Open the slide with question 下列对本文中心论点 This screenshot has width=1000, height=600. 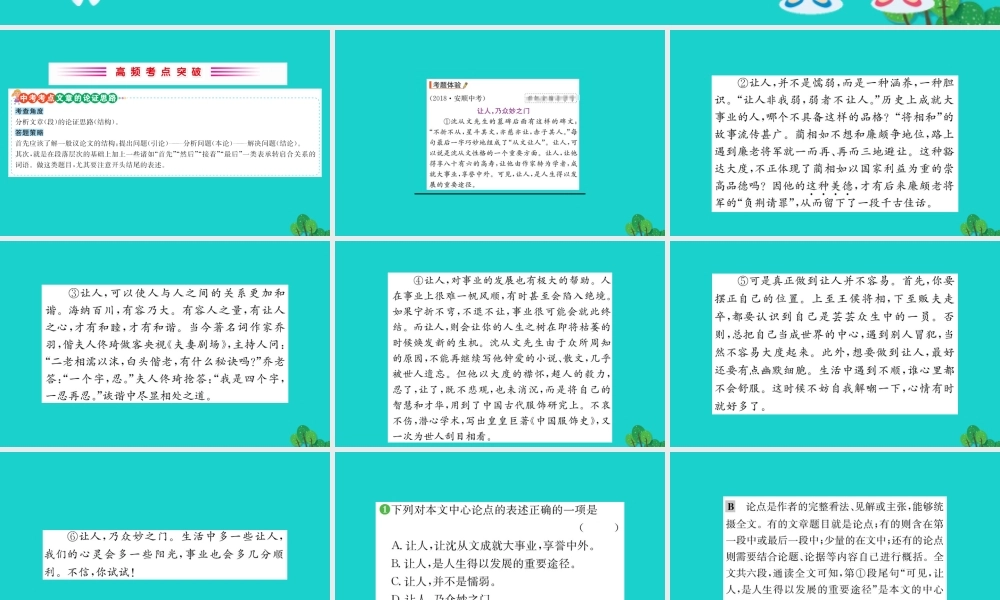500,526
